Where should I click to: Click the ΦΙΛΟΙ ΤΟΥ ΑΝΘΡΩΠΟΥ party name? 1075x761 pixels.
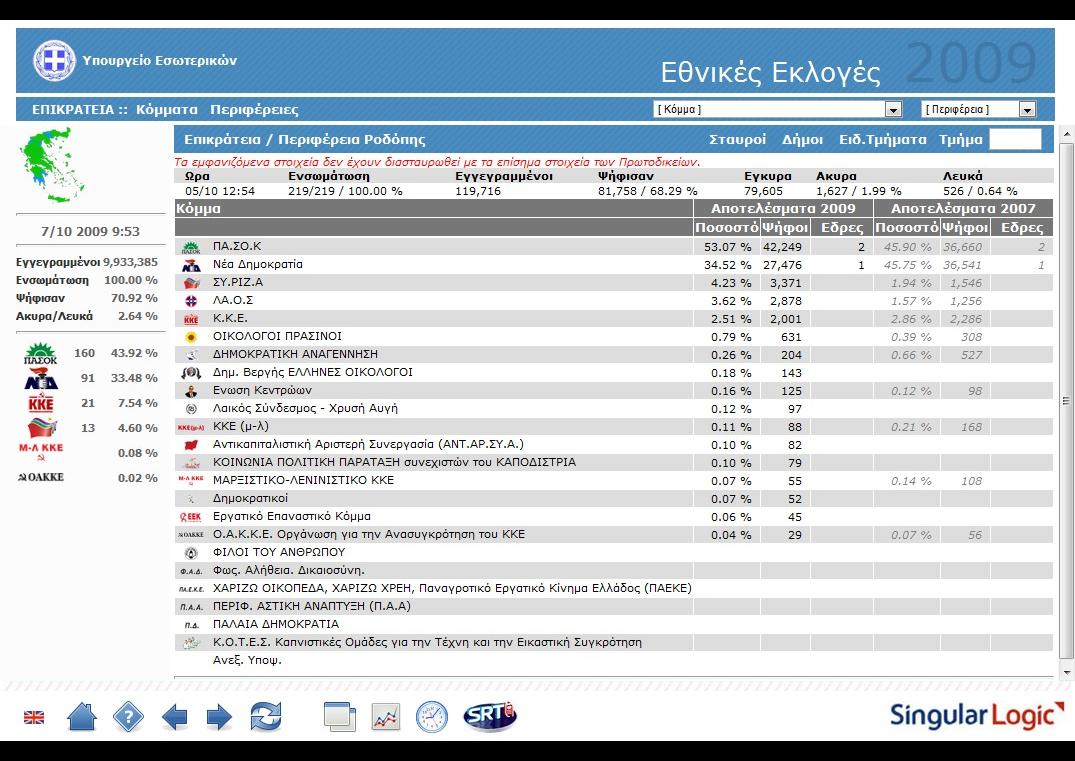[x=279, y=552]
